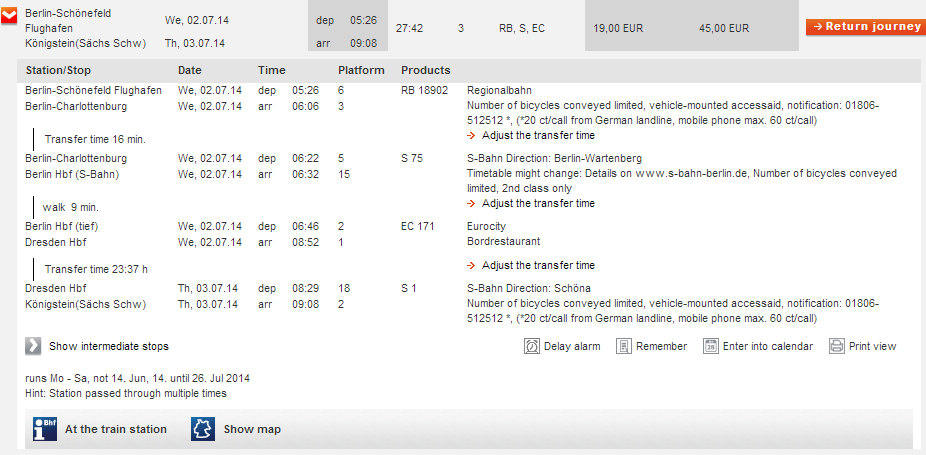This screenshot has width=926, height=455.
Task: Adjust the transfer time under S 75
Action: tap(538, 203)
